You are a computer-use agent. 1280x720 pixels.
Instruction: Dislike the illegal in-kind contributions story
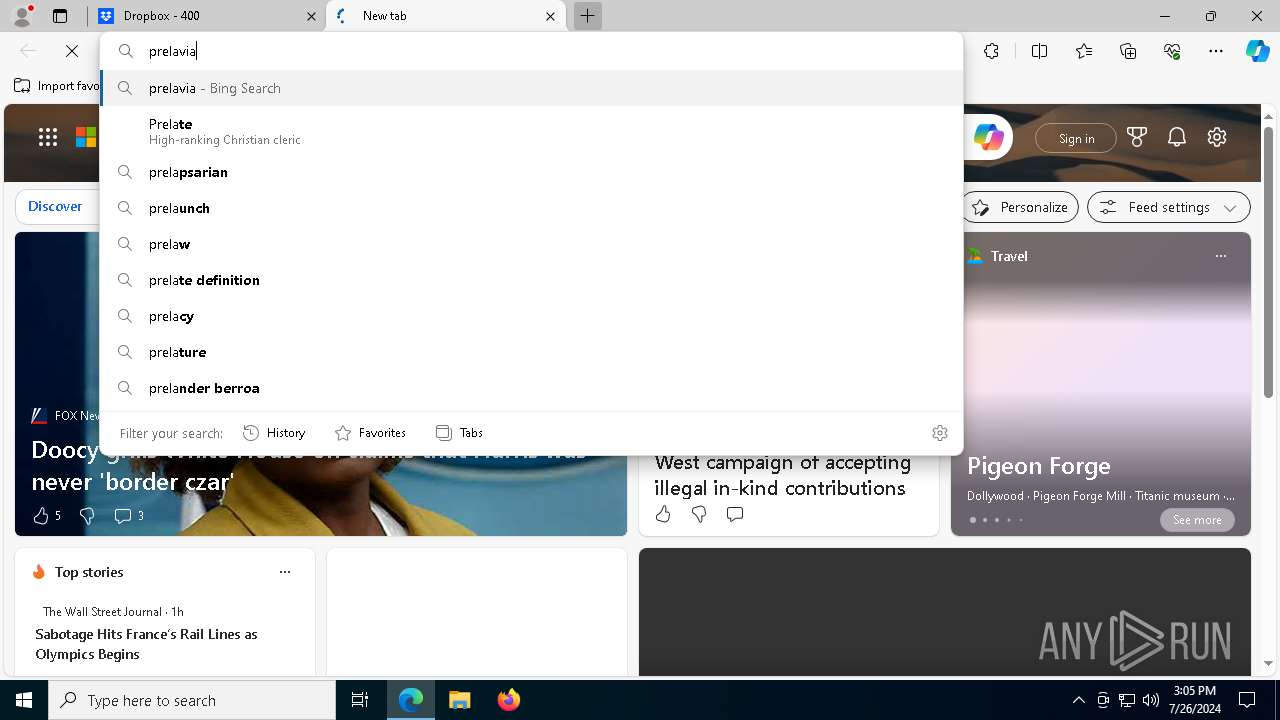coord(699,514)
